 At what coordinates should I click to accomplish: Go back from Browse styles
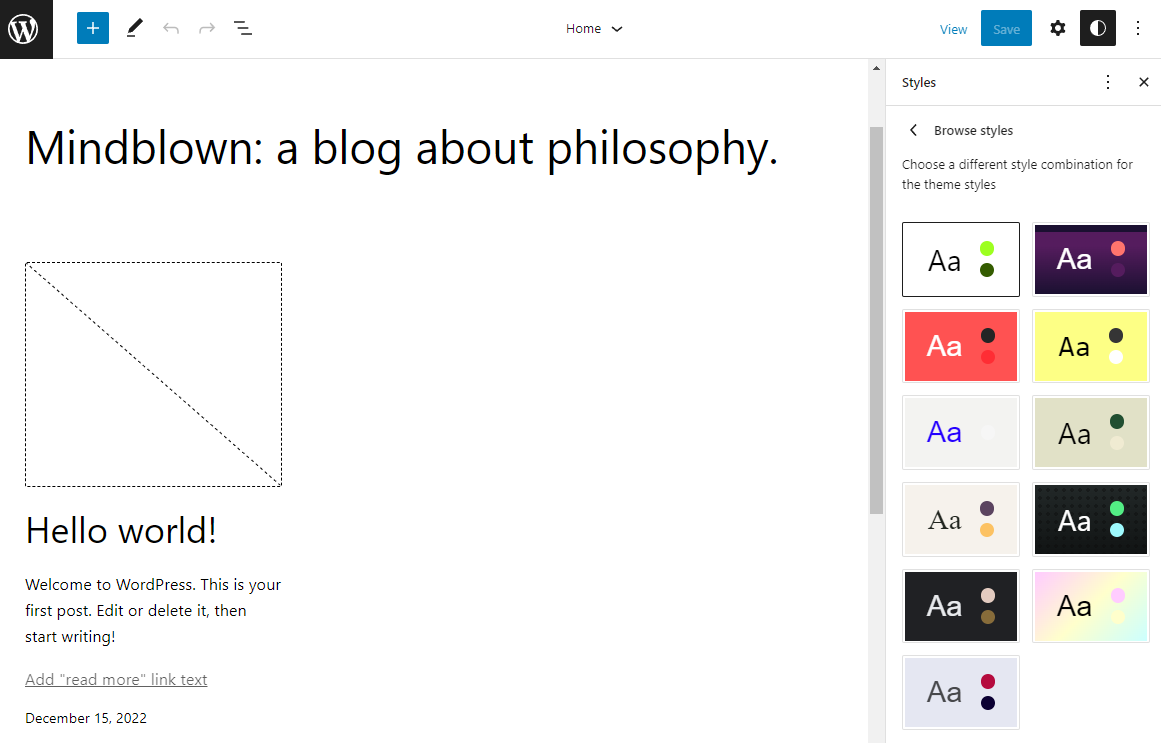pos(912,130)
